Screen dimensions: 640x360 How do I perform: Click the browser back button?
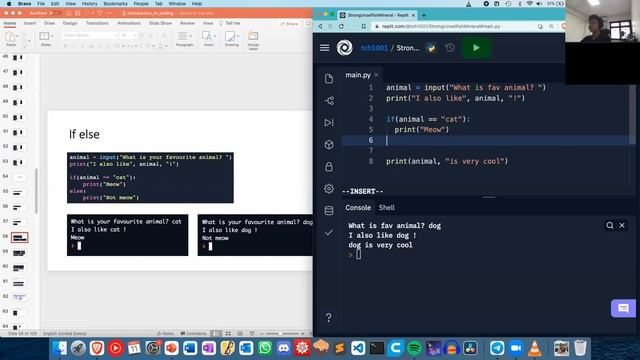320,26
